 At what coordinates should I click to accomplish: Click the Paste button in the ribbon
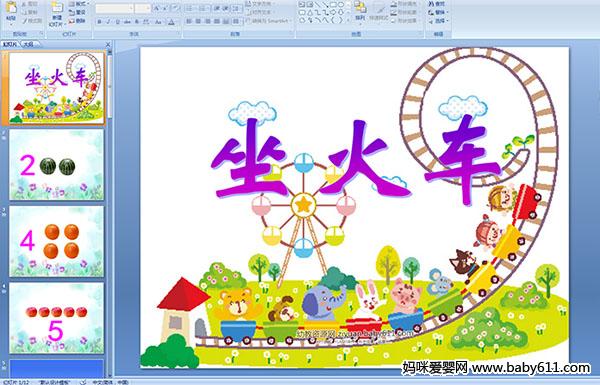11,12
